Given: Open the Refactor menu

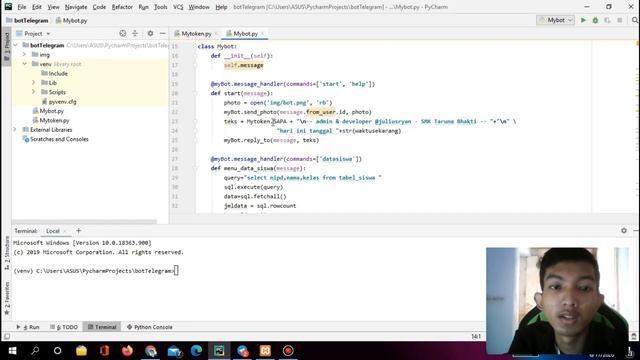Looking at the screenshot, I should coord(122,7).
